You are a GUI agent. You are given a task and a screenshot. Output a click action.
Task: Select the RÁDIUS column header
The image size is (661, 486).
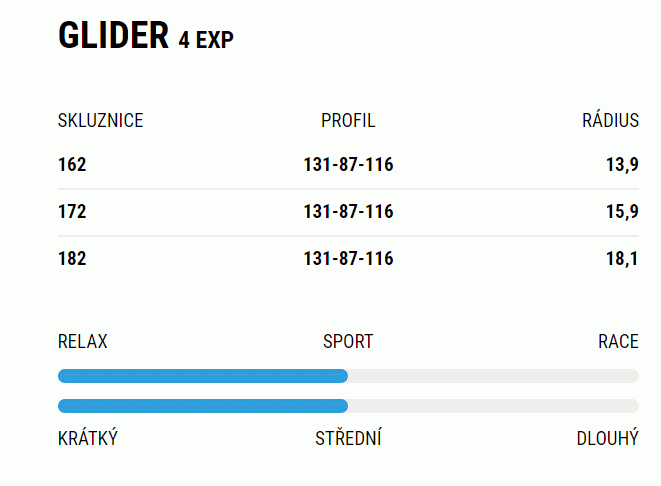click(610, 120)
